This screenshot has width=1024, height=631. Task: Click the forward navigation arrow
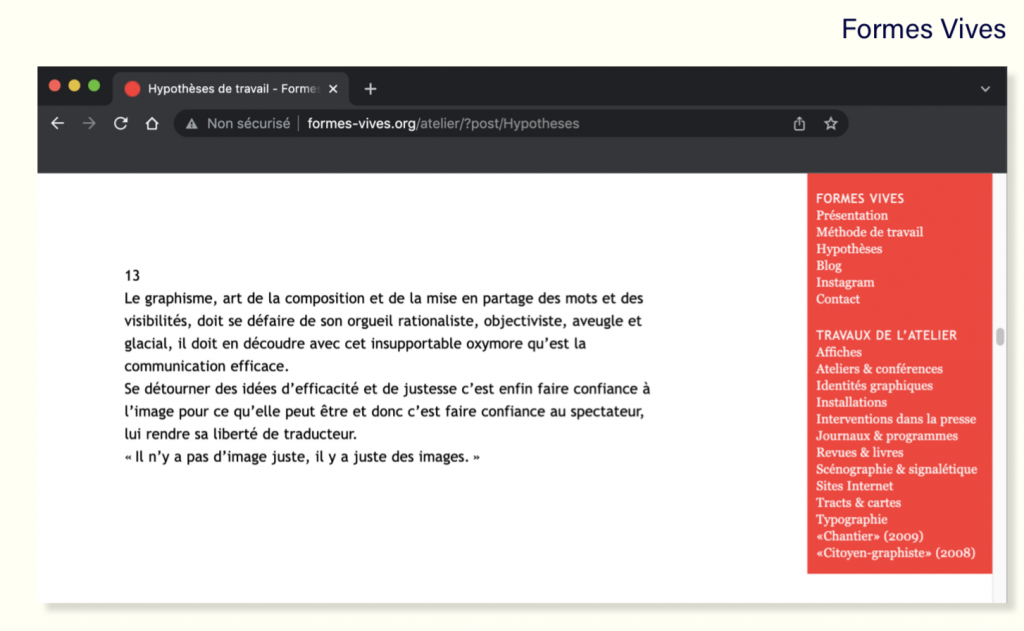89,123
